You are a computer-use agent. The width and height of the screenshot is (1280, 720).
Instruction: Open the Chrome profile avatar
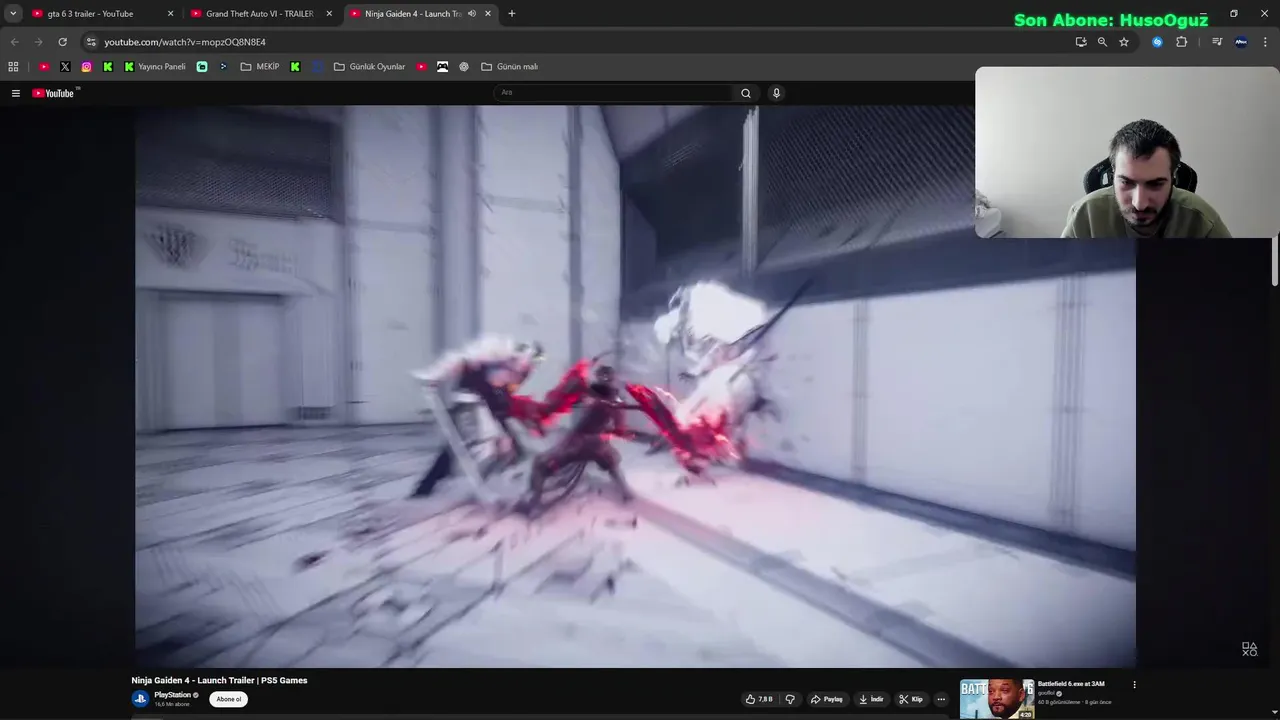1241,42
